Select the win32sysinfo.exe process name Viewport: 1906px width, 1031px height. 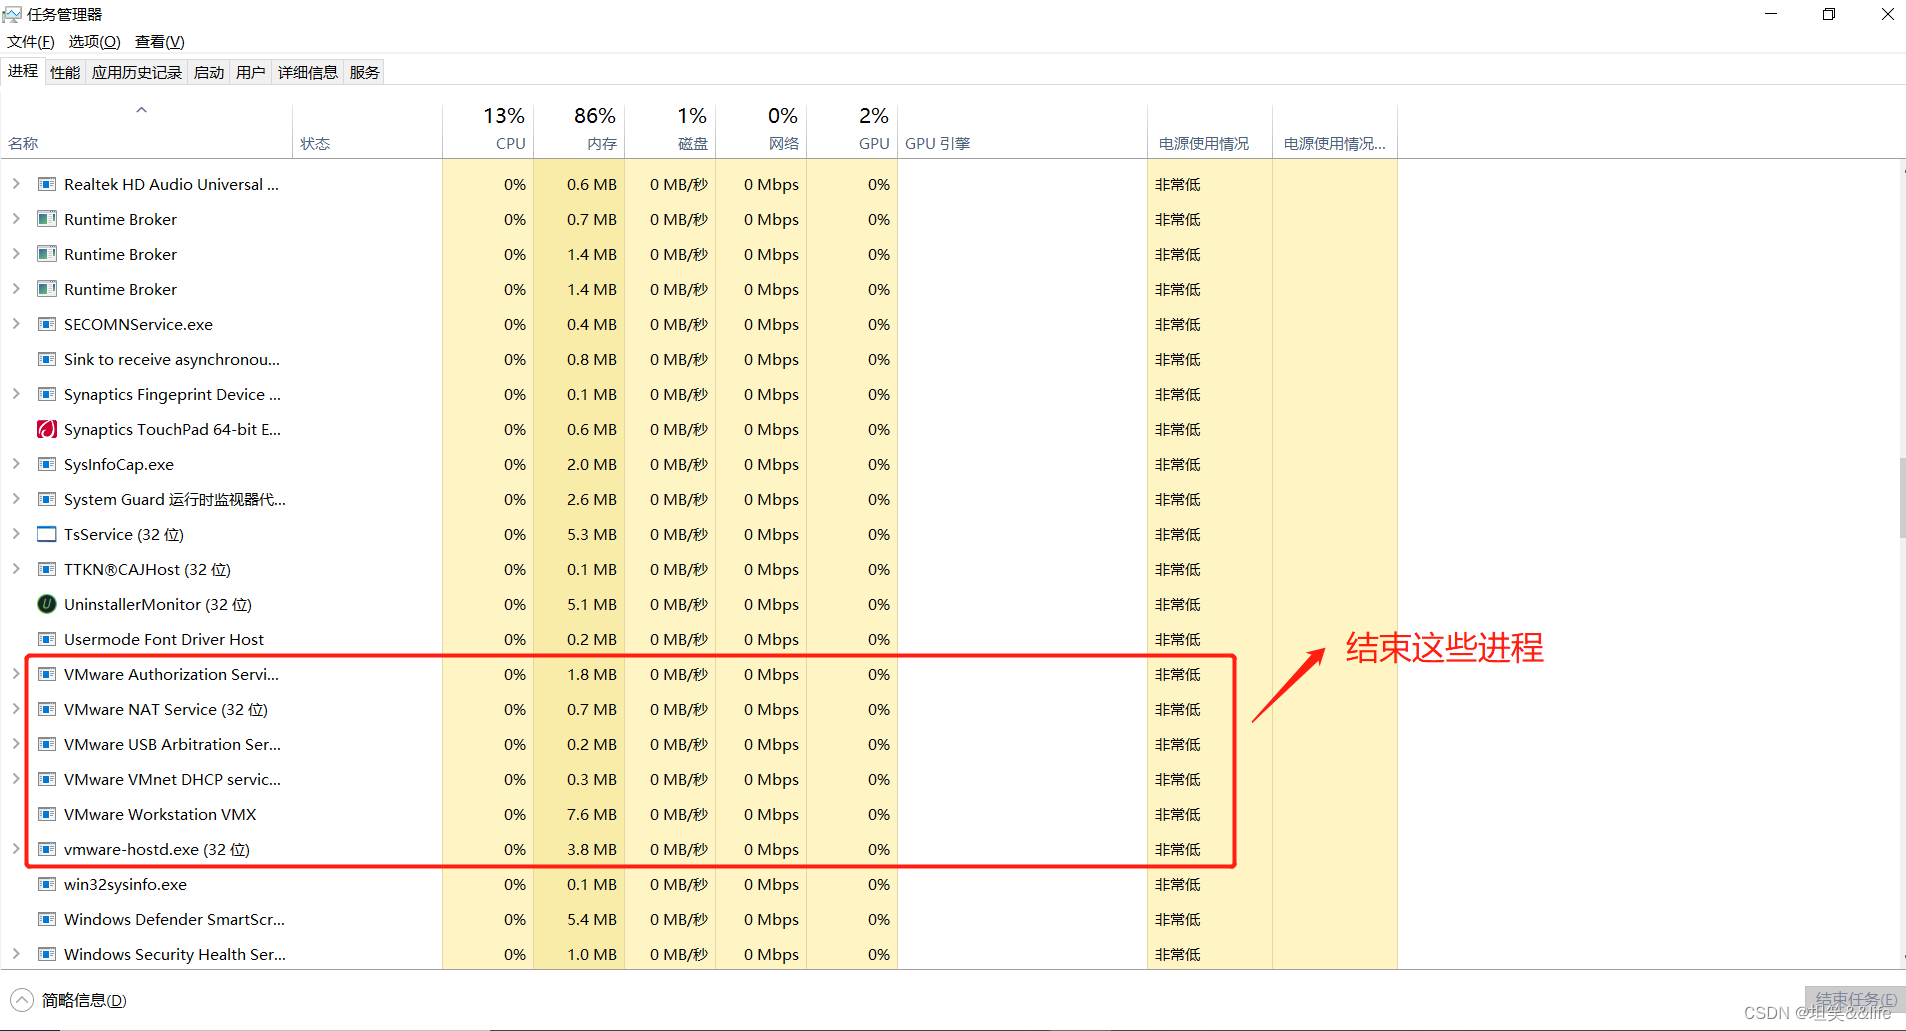(125, 884)
